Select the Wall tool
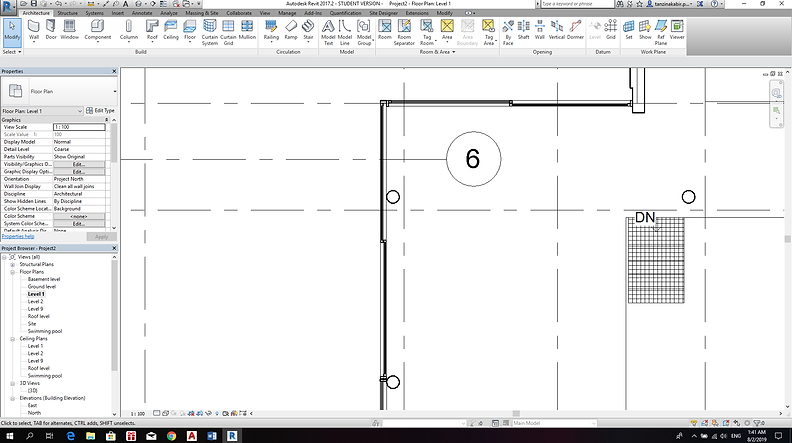Viewport: 792px width, 443px height. coord(34,30)
